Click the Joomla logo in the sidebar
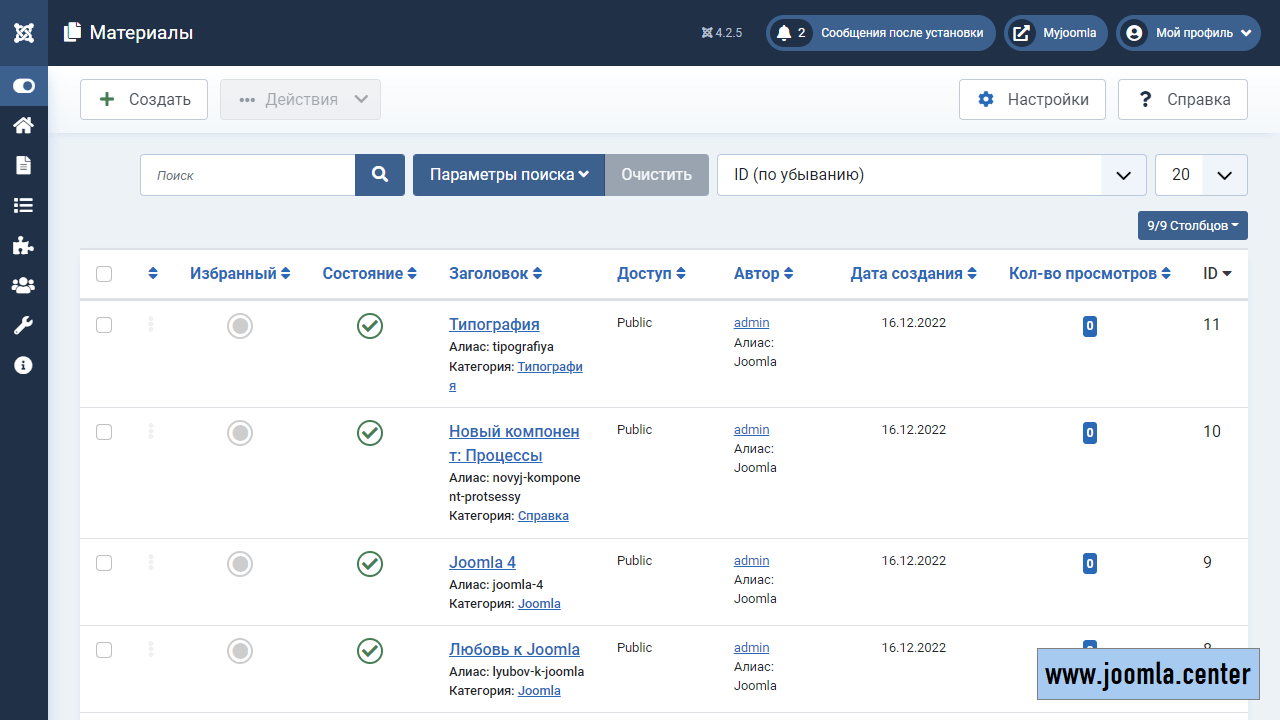Viewport: 1280px width, 720px height. (x=24, y=33)
